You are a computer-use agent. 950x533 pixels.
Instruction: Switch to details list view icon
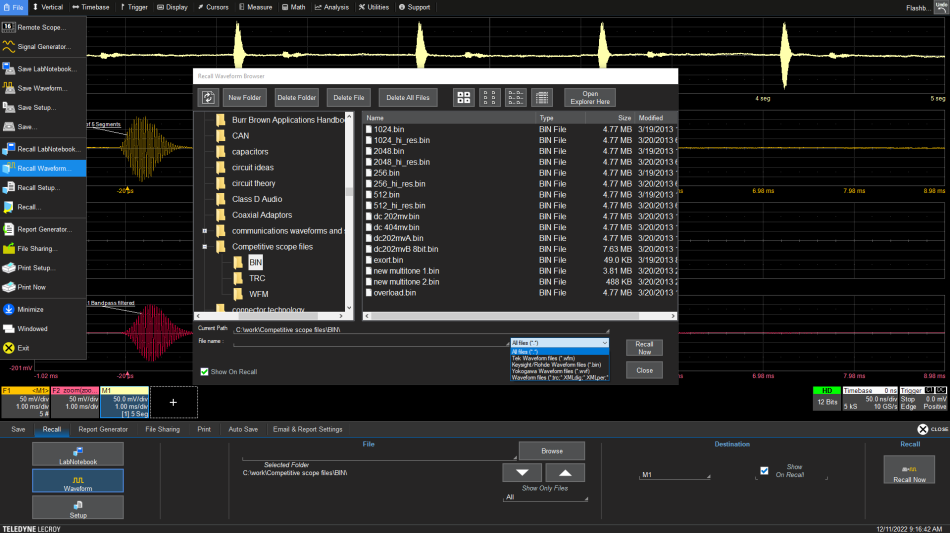click(x=541, y=97)
